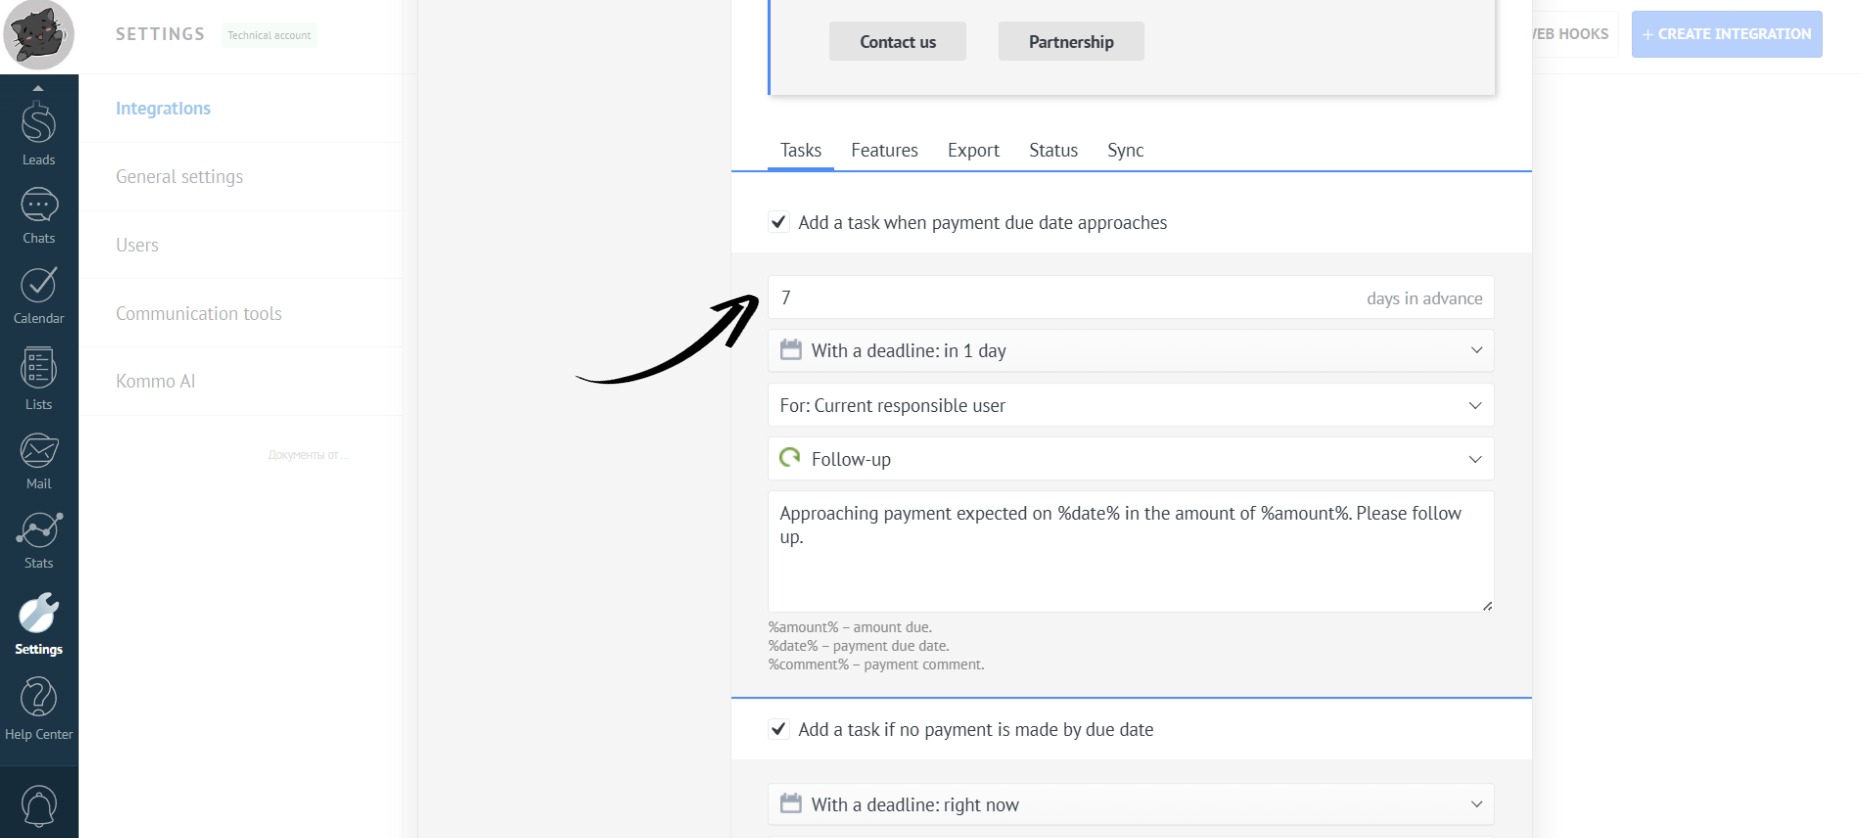Click the Contact us button

pyautogui.click(x=897, y=42)
